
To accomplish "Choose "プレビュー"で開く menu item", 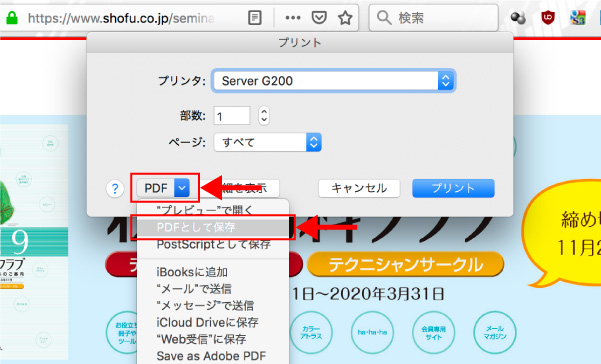I will (213, 210).
